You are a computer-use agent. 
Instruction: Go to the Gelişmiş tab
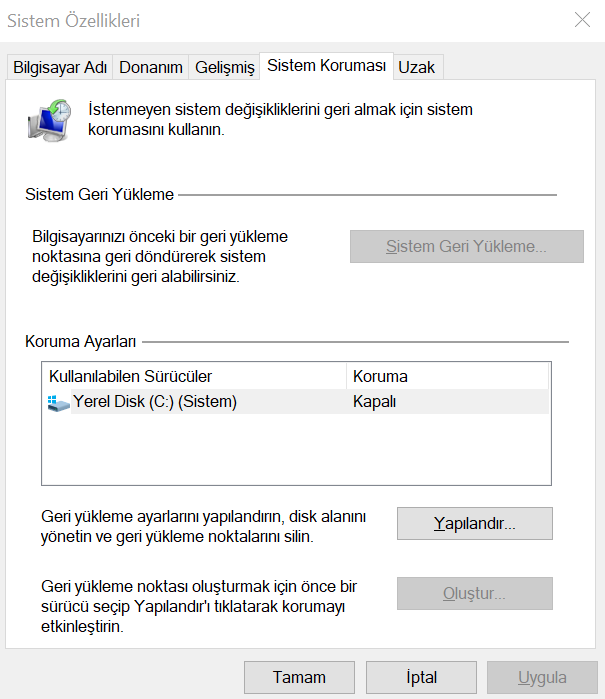click(224, 67)
